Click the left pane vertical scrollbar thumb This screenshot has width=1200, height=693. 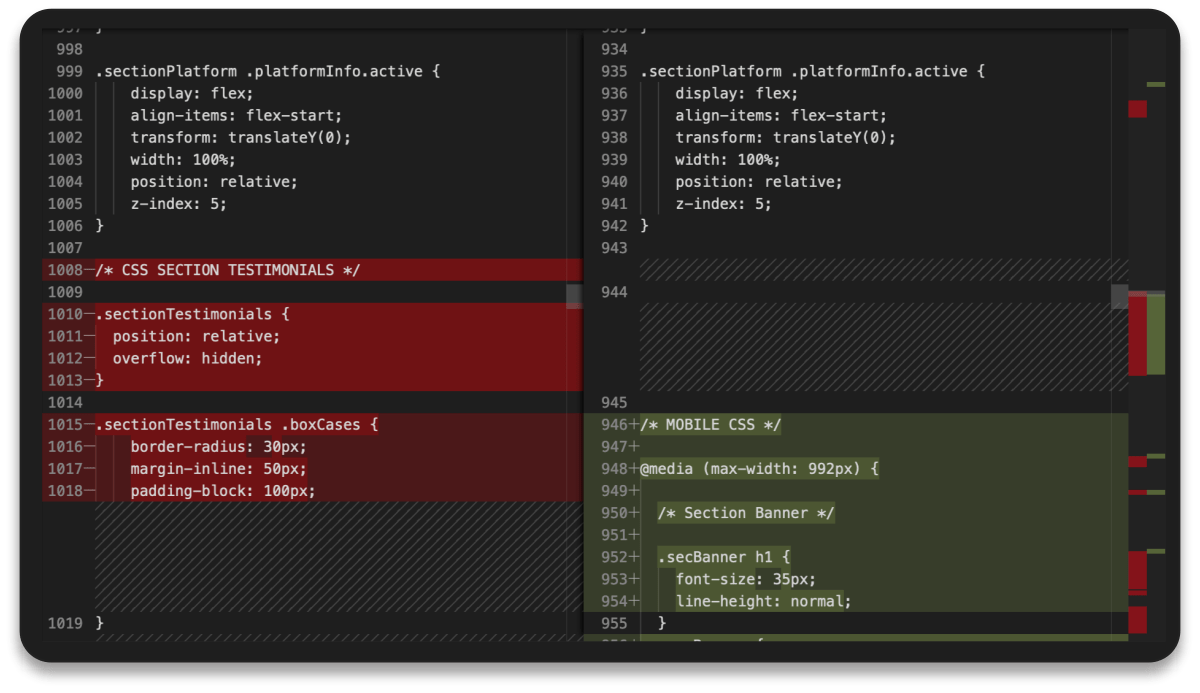574,296
